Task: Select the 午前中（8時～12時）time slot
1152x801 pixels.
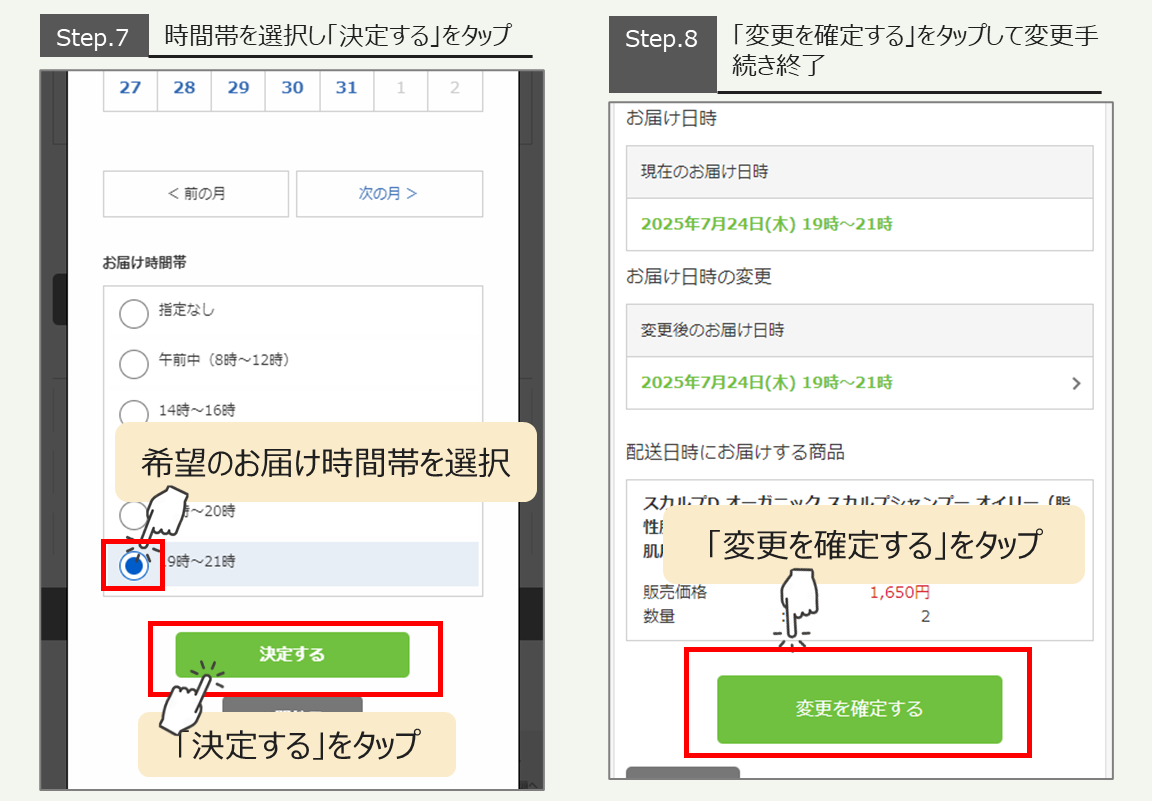Action: [134, 364]
